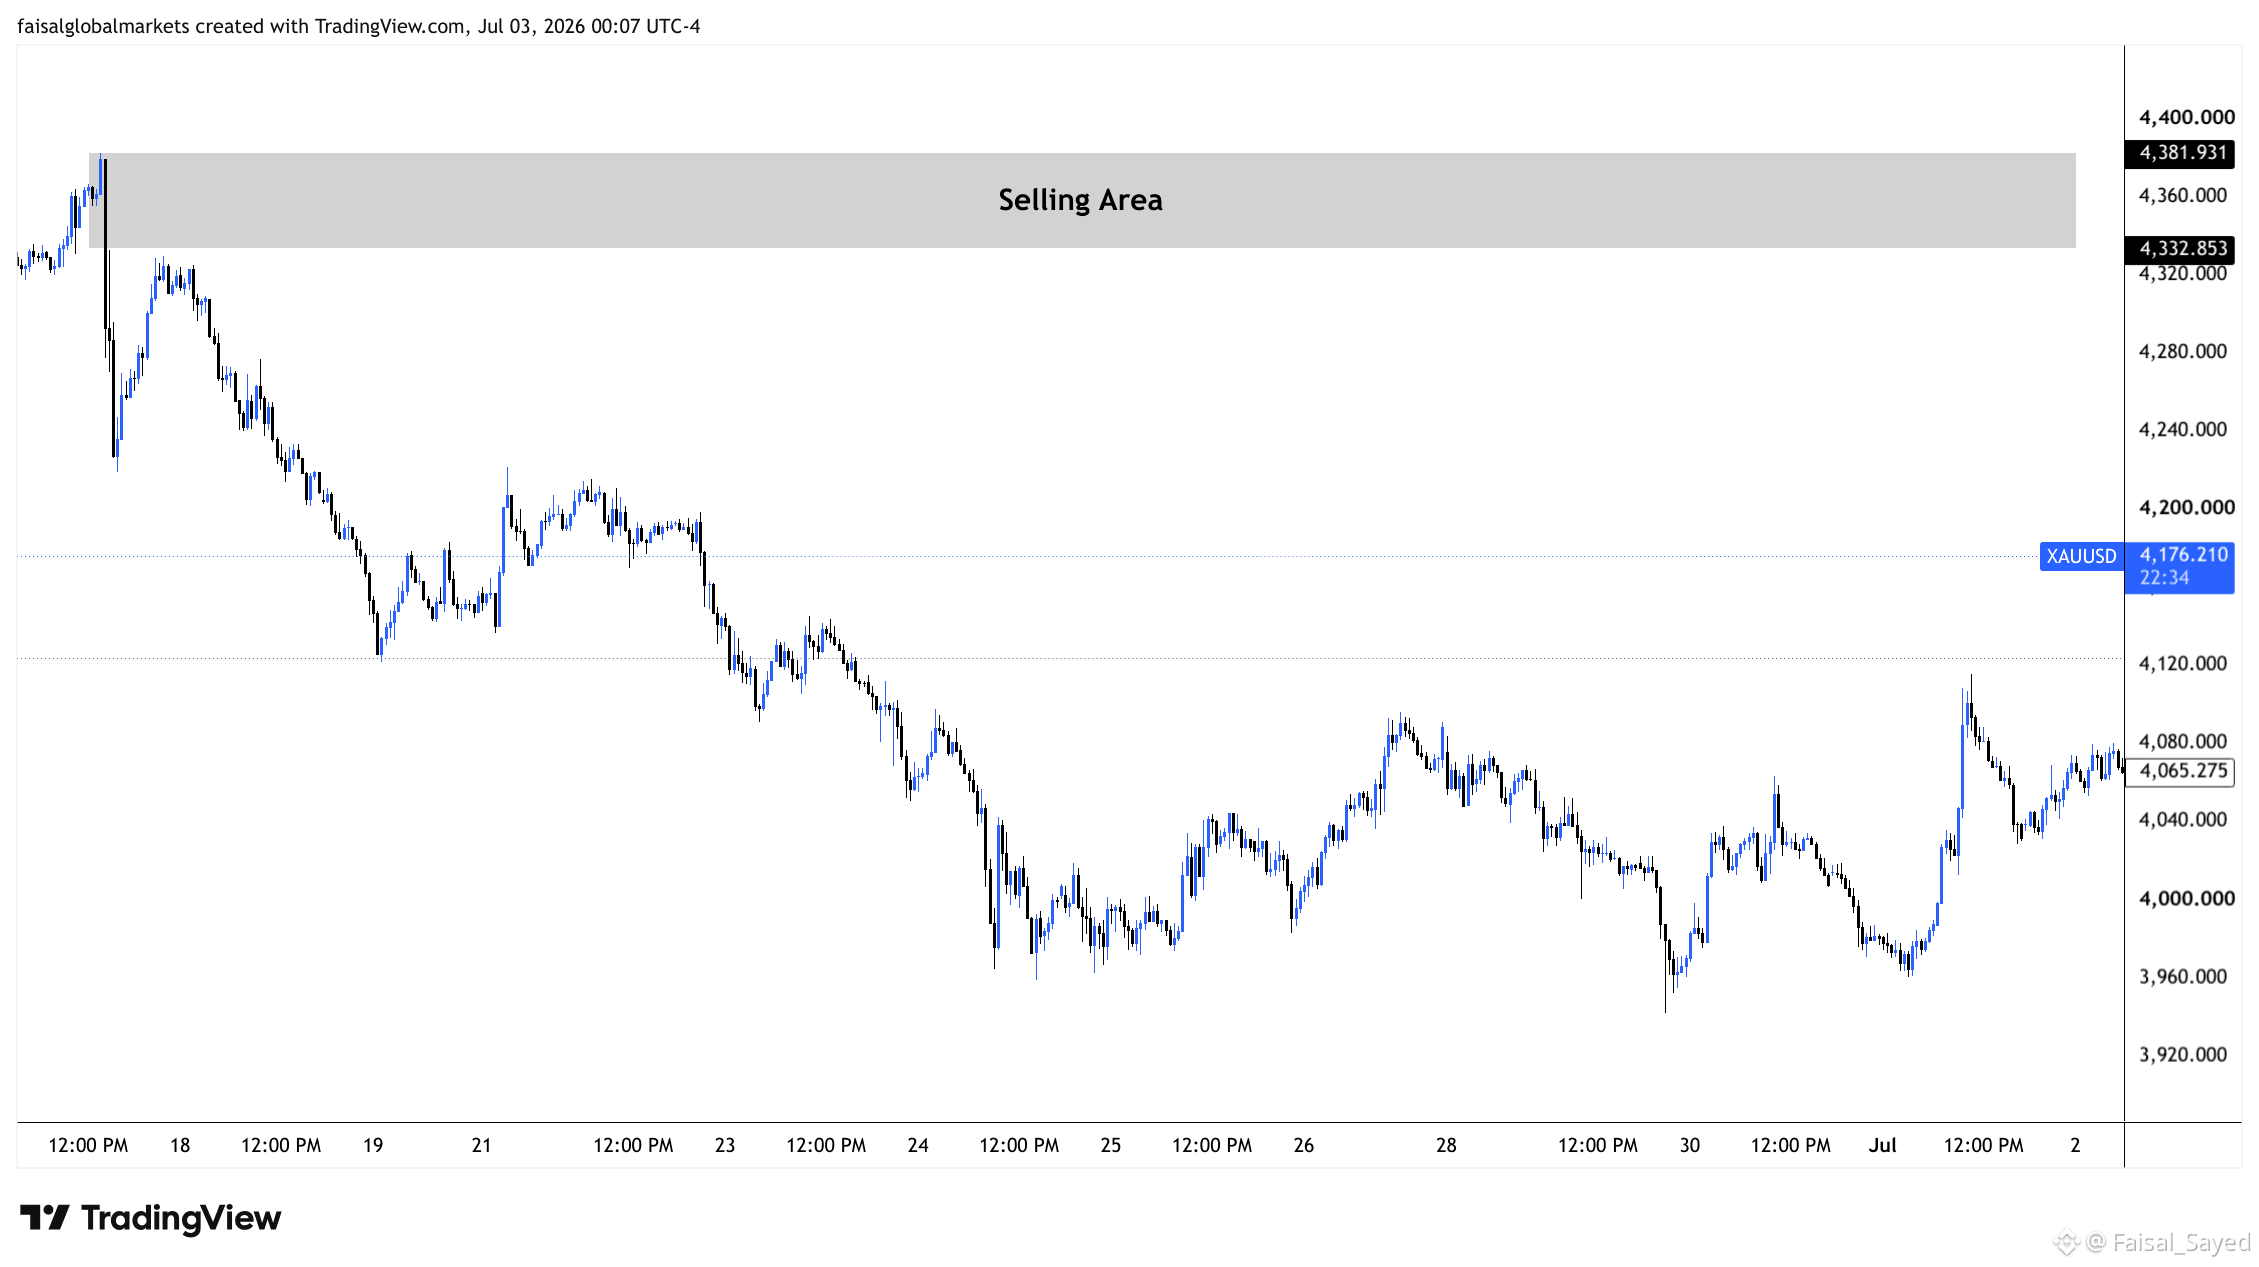Click the TradingView logo icon
Screen dimensions: 2259x1267
(44, 1217)
